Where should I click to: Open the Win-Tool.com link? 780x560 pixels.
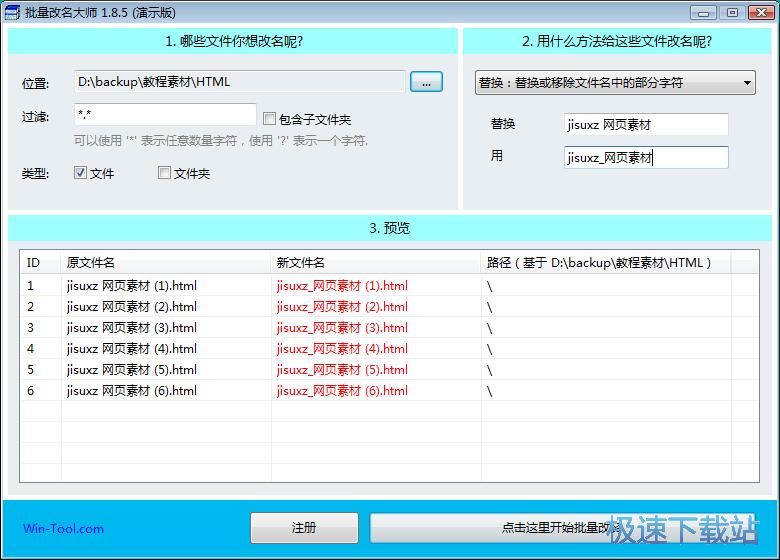(x=64, y=529)
